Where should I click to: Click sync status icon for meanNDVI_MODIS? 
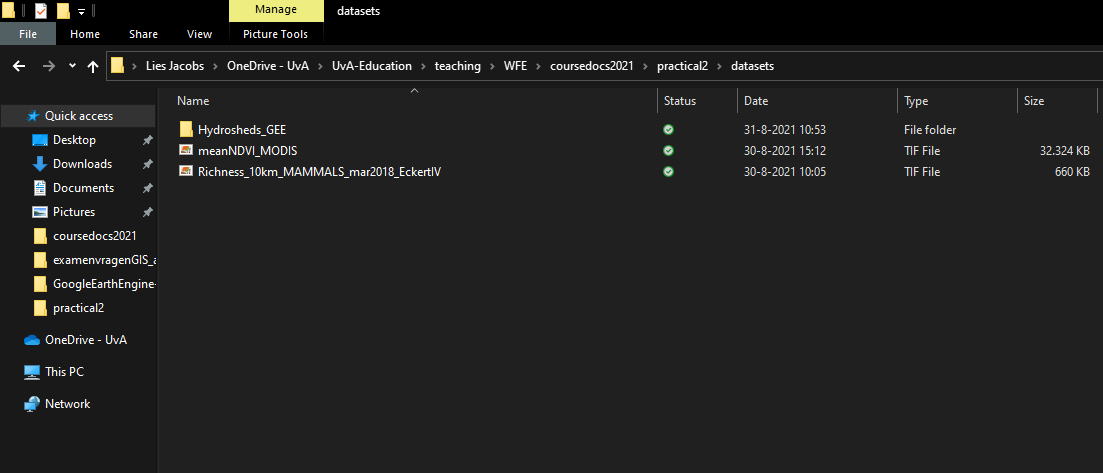click(x=668, y=151)
